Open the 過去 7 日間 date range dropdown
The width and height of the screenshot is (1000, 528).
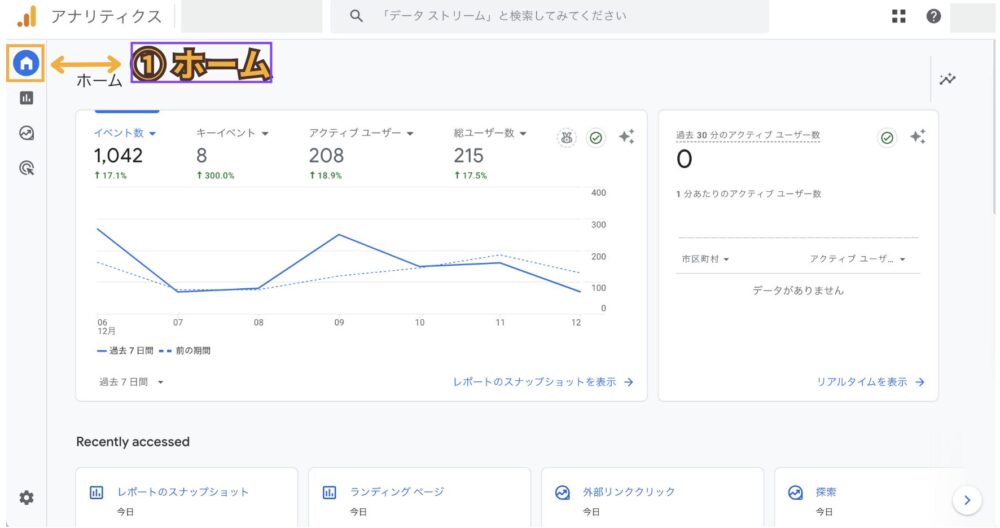131,382
